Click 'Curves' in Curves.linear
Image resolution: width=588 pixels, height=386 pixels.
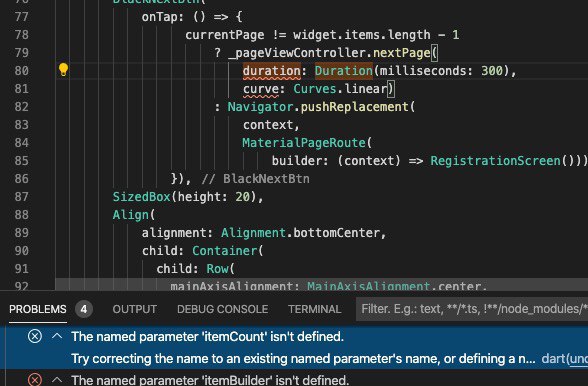coord(315,89)
